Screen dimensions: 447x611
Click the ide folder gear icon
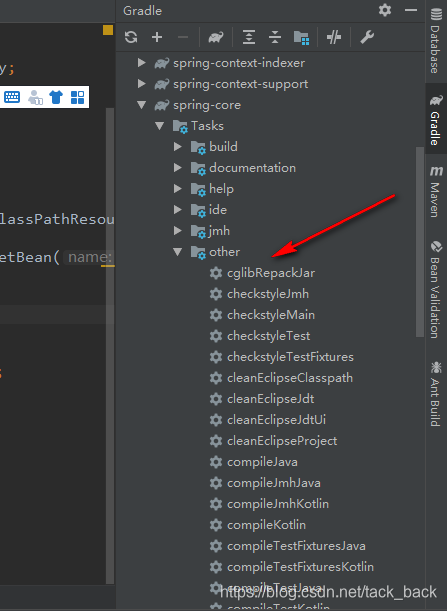(x=198, y=210)
